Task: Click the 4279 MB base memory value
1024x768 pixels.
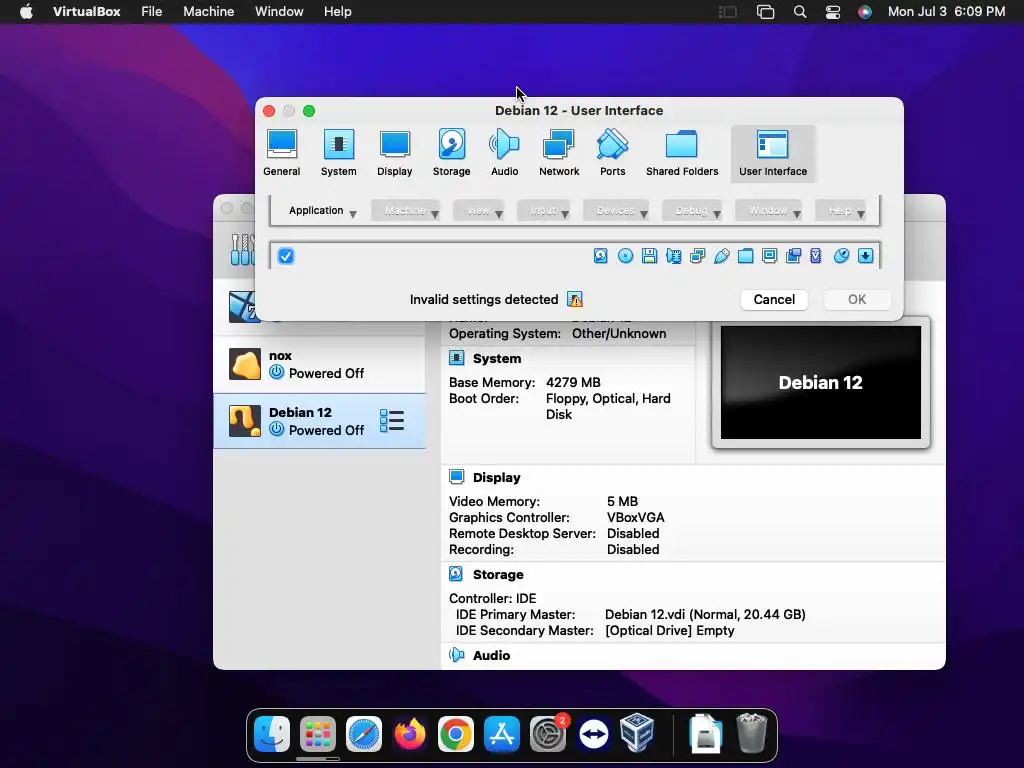Action: pos(573,383)
